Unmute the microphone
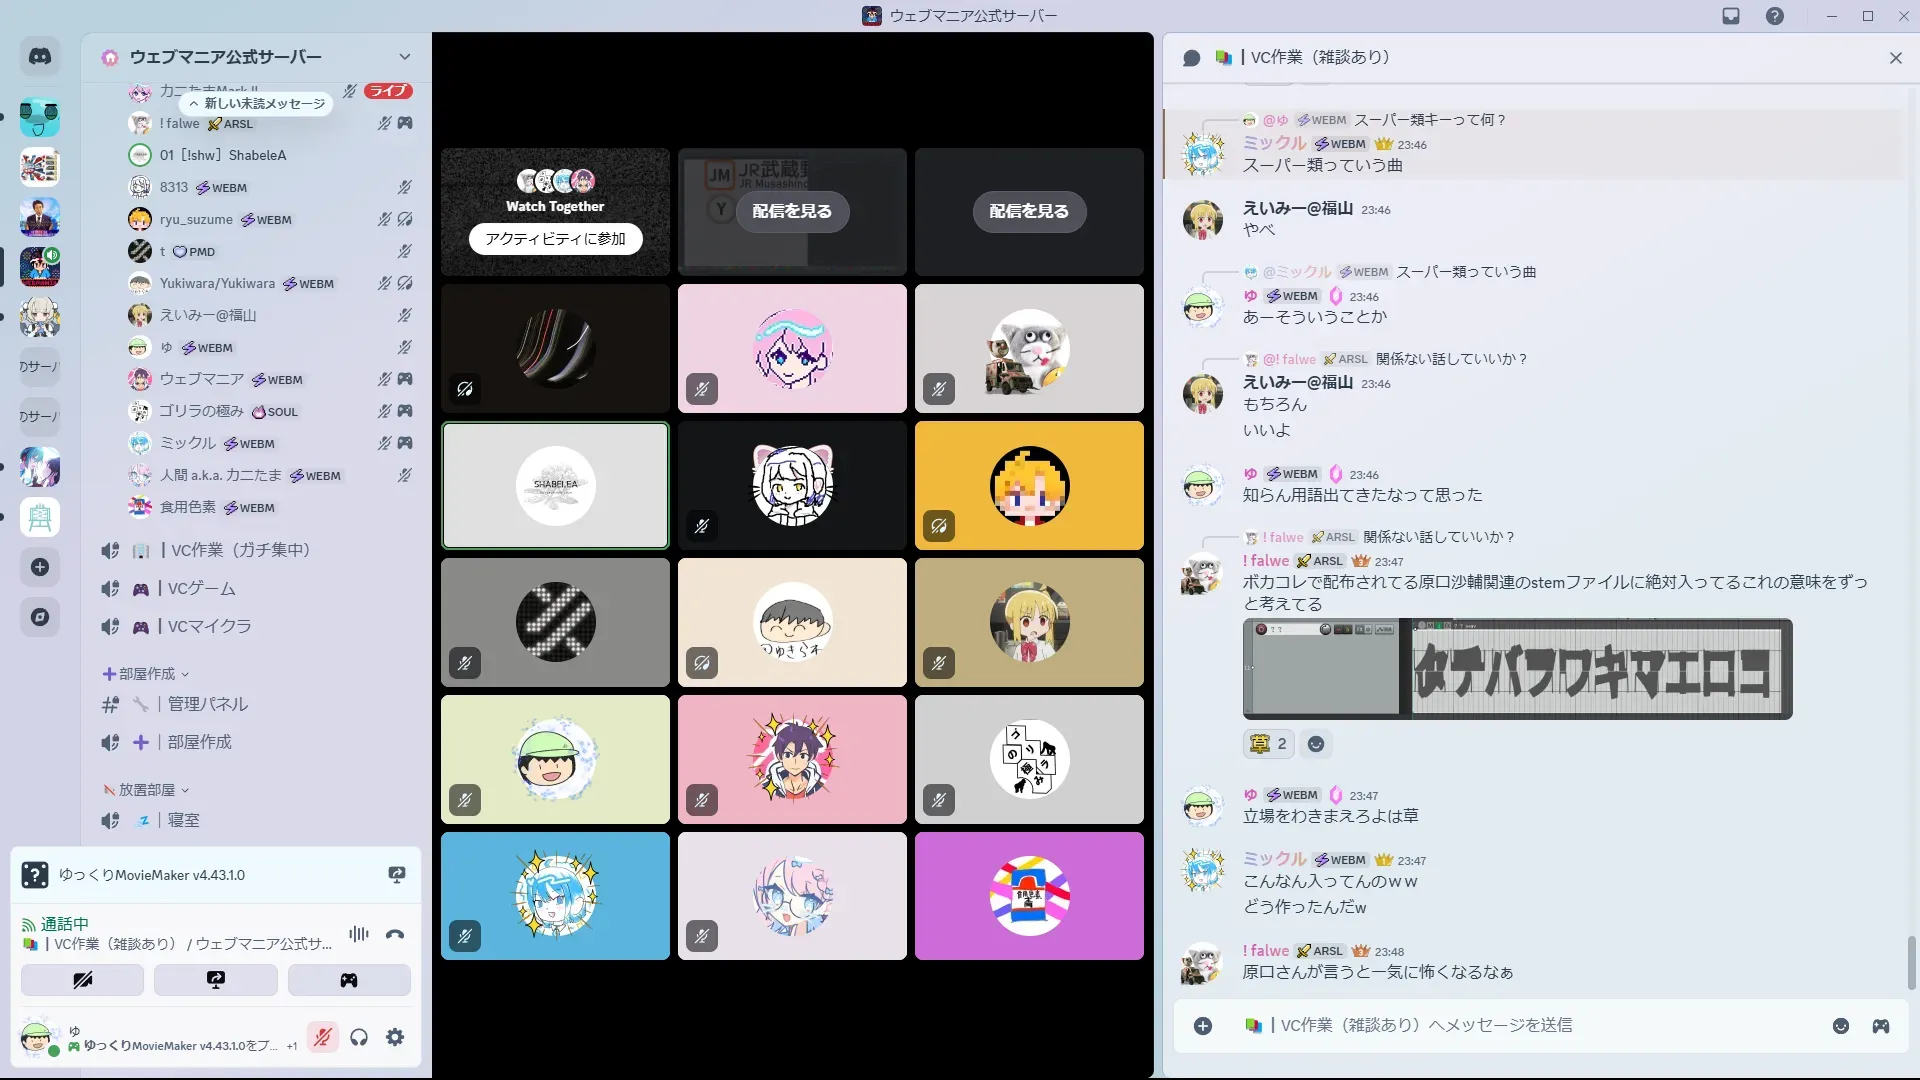The width and height of the screenshot is (1920, 1080). pos(322,1038)
